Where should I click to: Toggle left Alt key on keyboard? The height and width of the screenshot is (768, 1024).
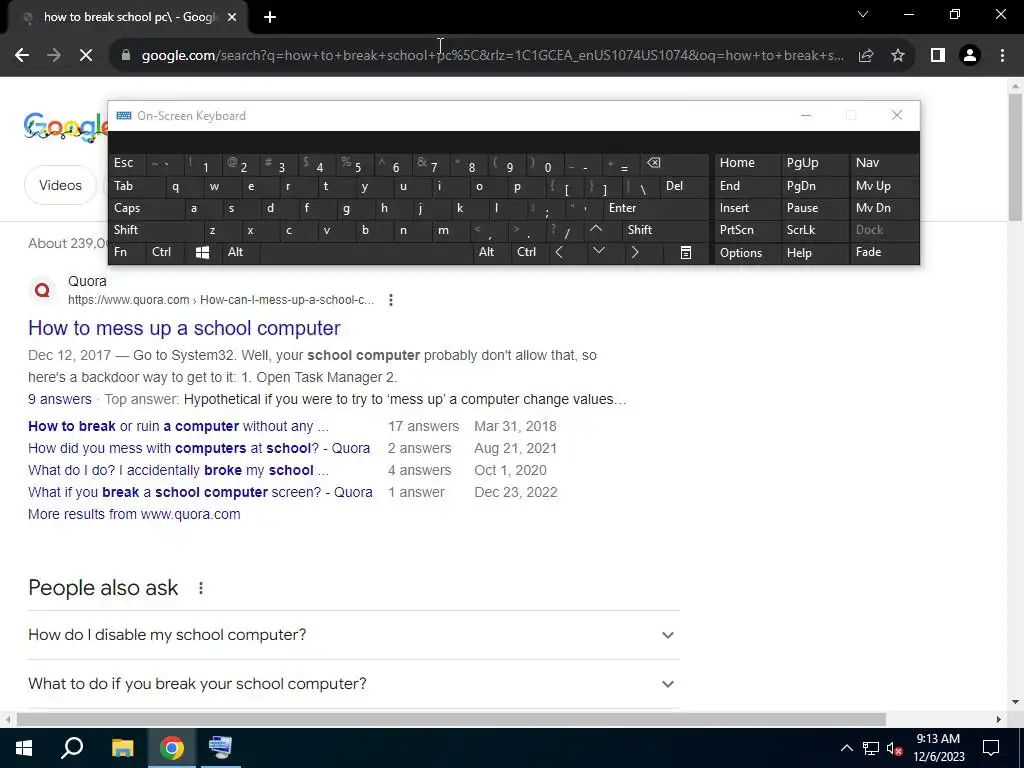[240, 252]
